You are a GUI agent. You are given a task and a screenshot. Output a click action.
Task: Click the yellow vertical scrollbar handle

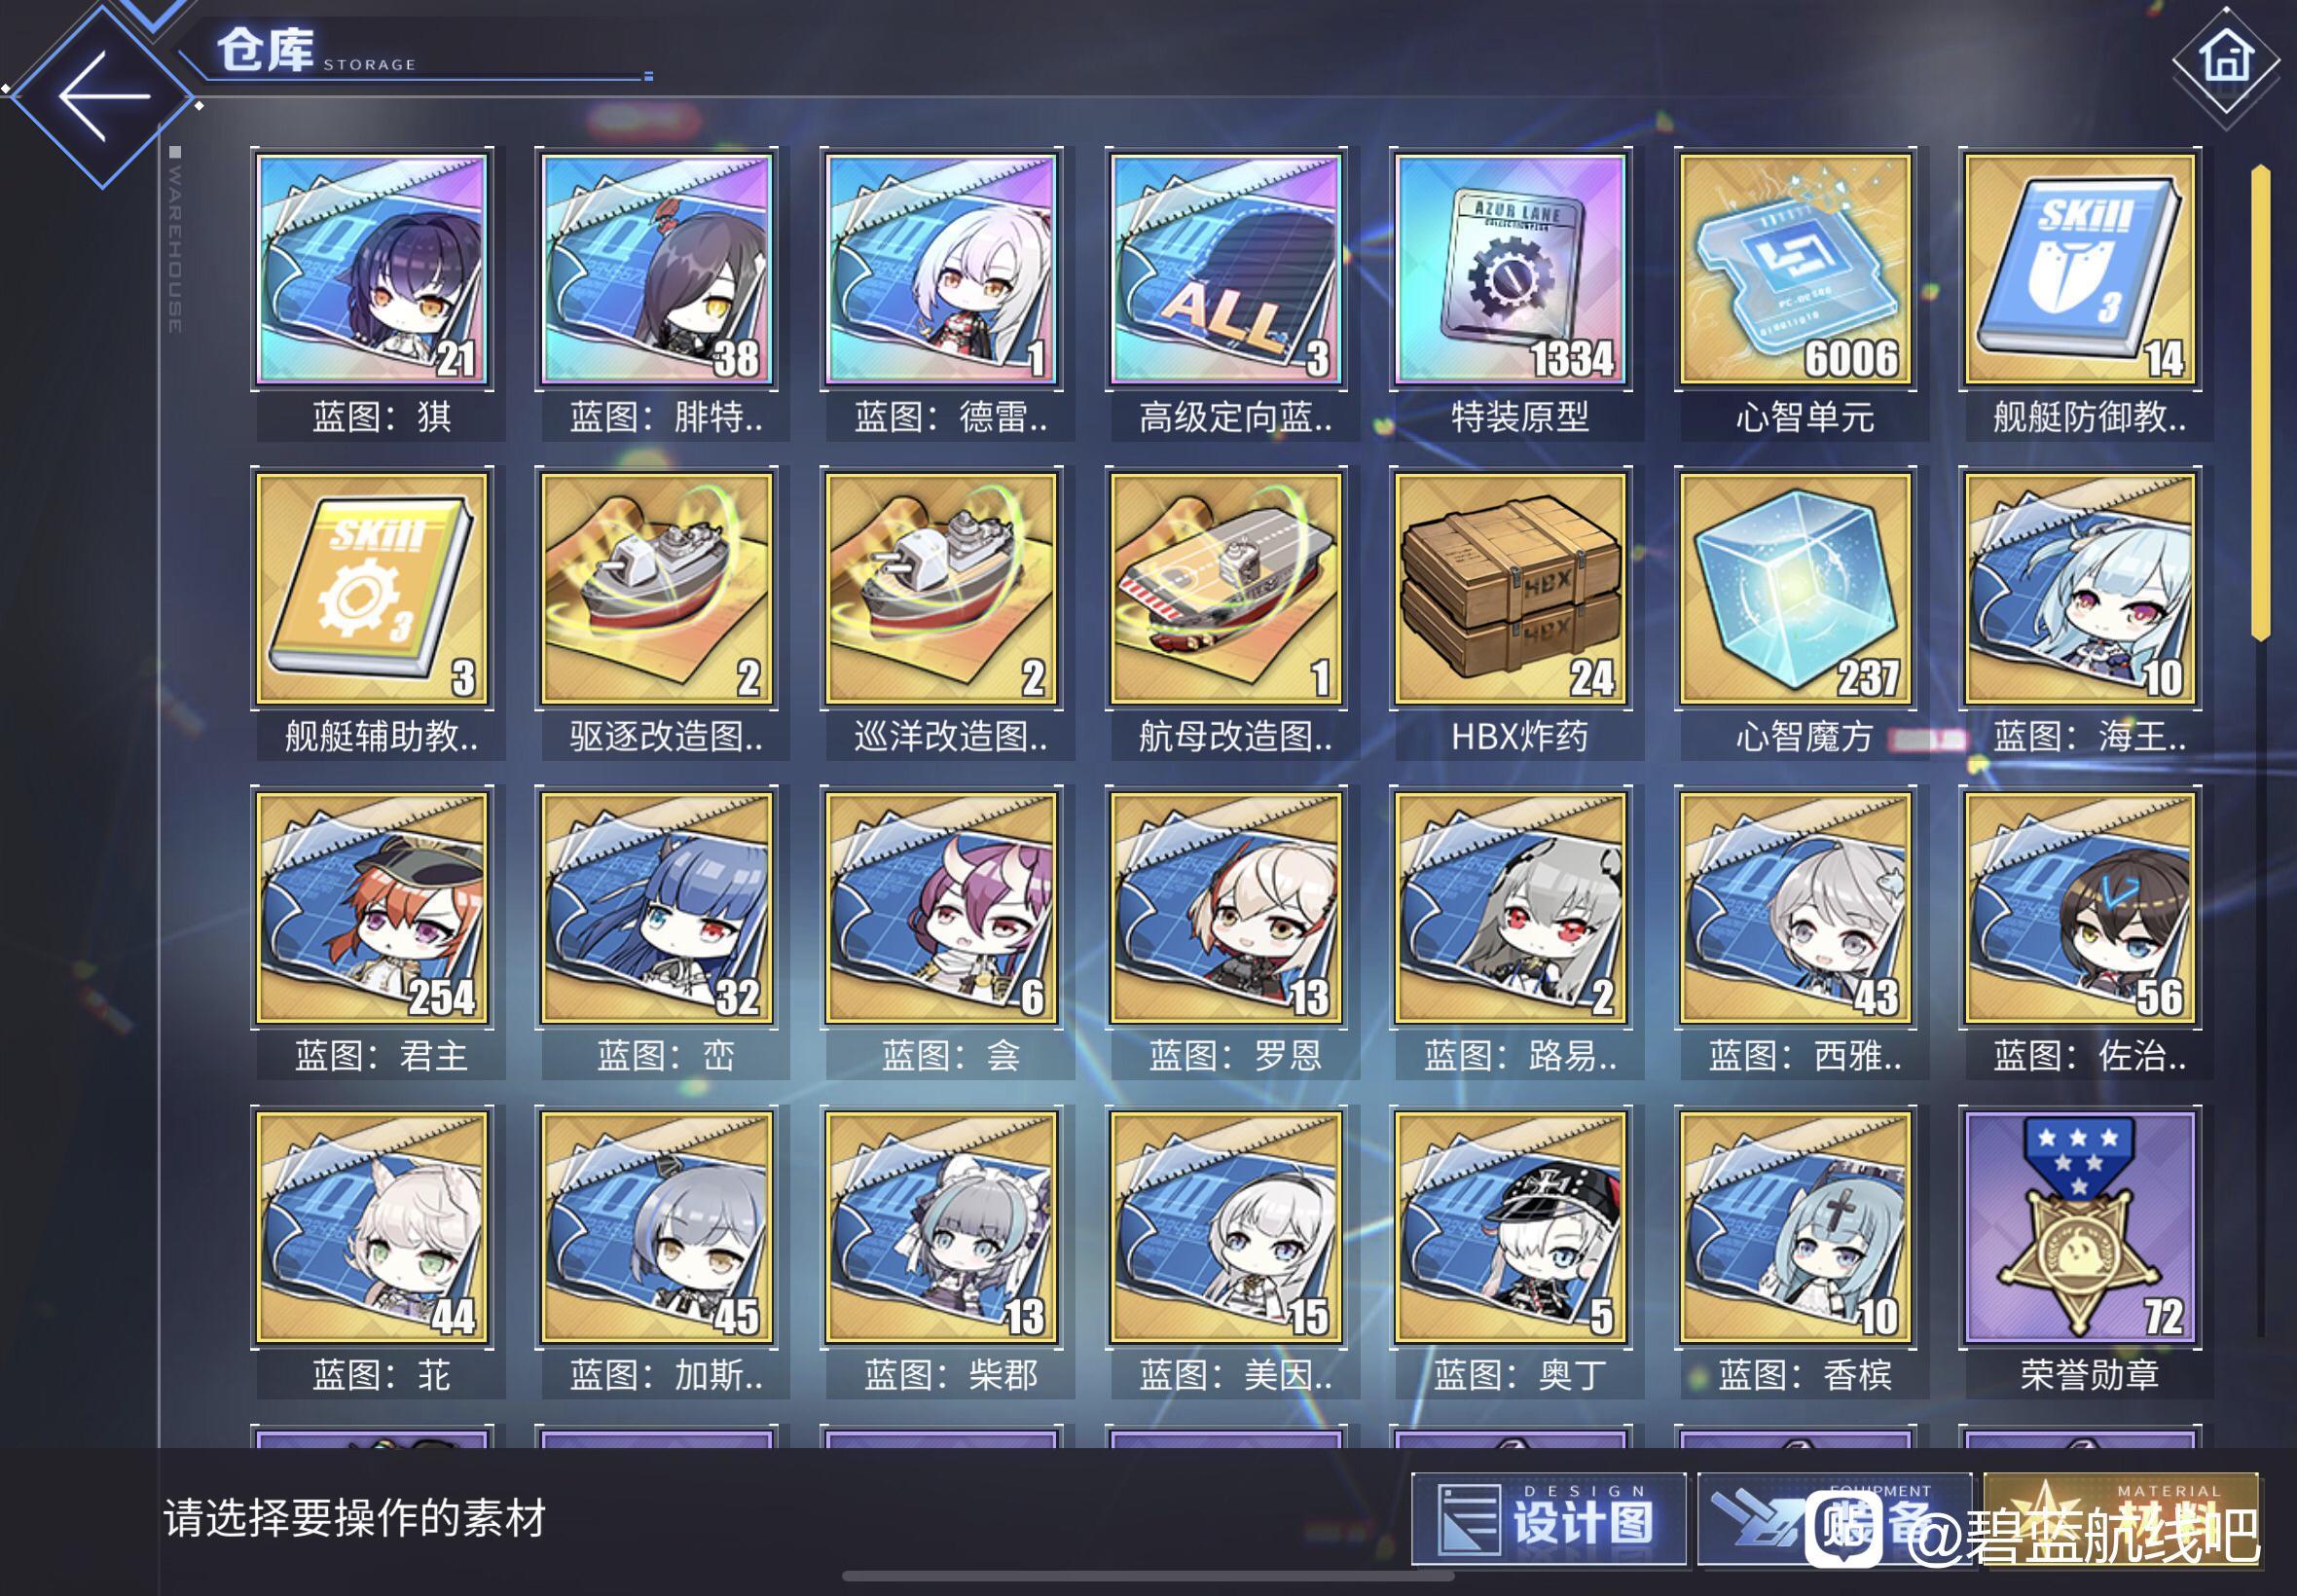2260,403
